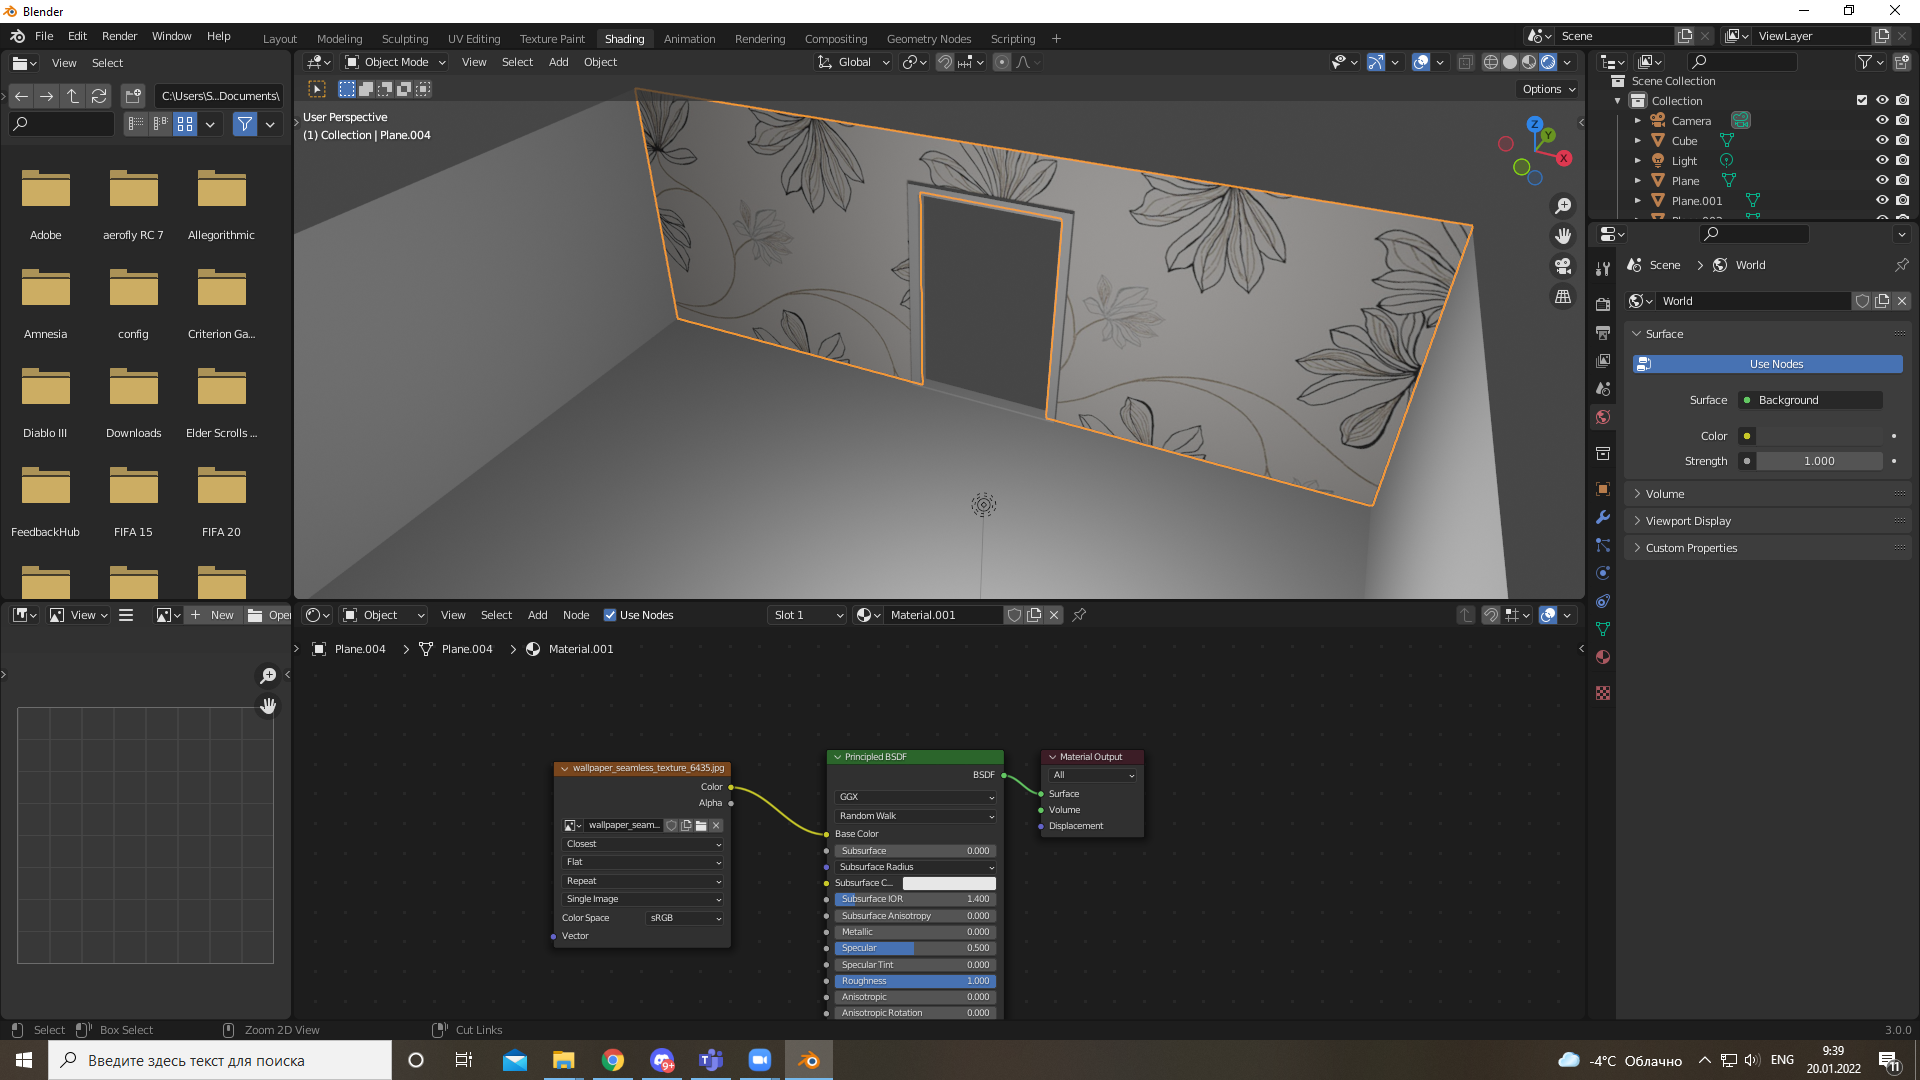Disable Plane in renders camera icon

[x=1902, y=180]
